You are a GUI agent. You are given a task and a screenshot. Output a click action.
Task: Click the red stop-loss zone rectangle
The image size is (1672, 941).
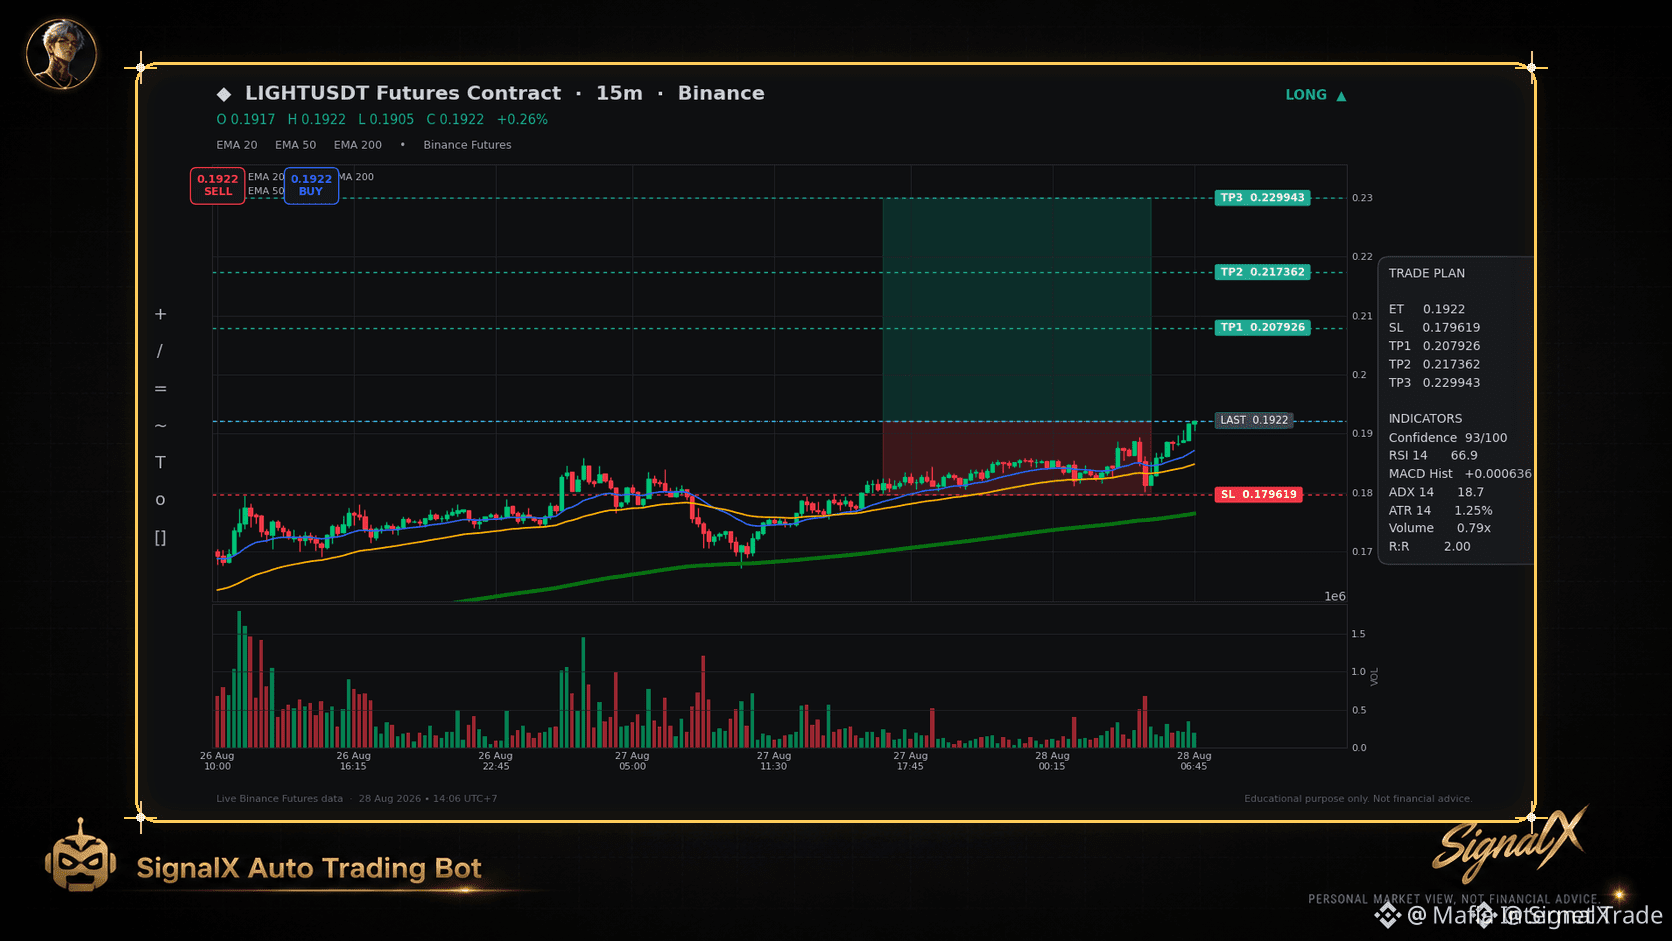tap(1017, 458)
